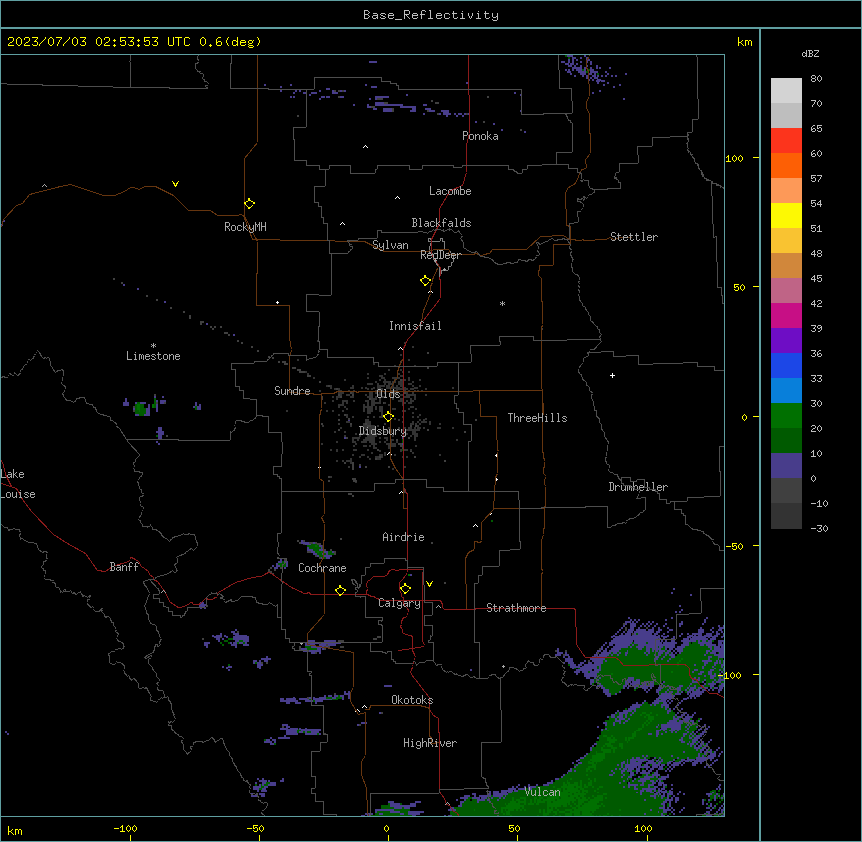Pick the bright yellow swatch in dBZ legend
862x842 pixels.
click(786, 215)
